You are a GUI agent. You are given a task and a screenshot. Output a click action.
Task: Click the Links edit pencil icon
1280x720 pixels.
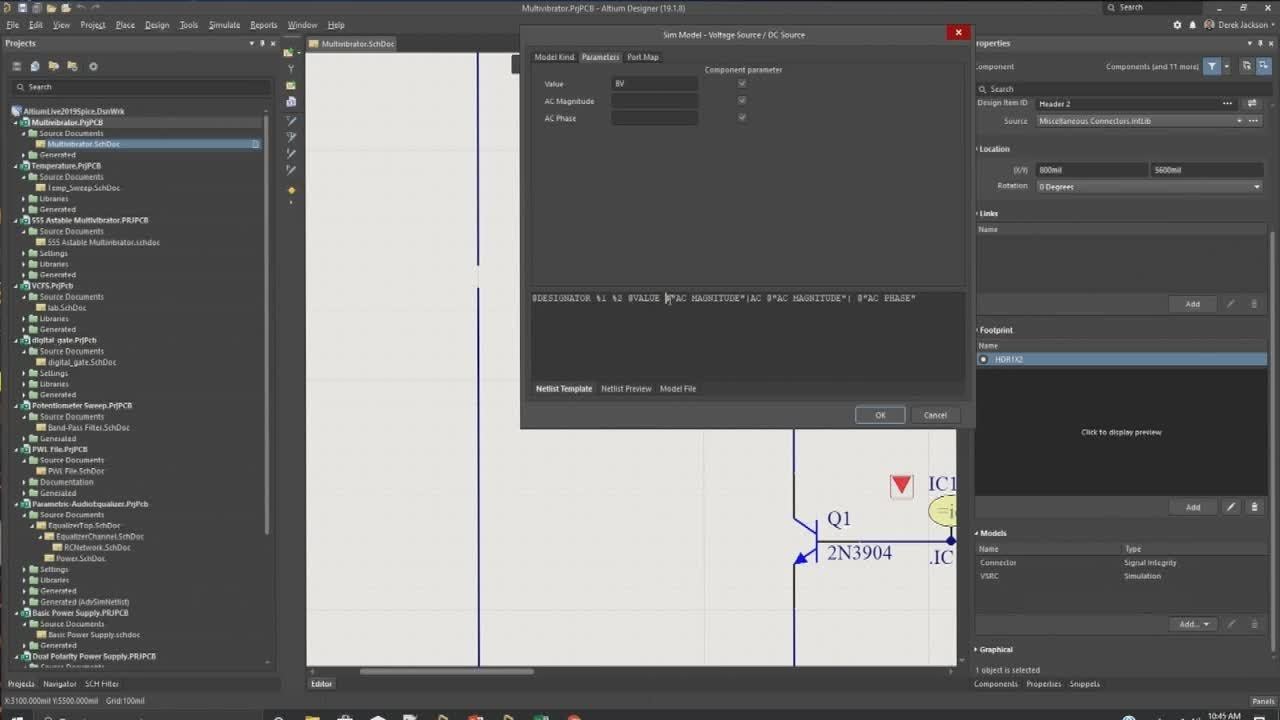tap(1231, 304)
